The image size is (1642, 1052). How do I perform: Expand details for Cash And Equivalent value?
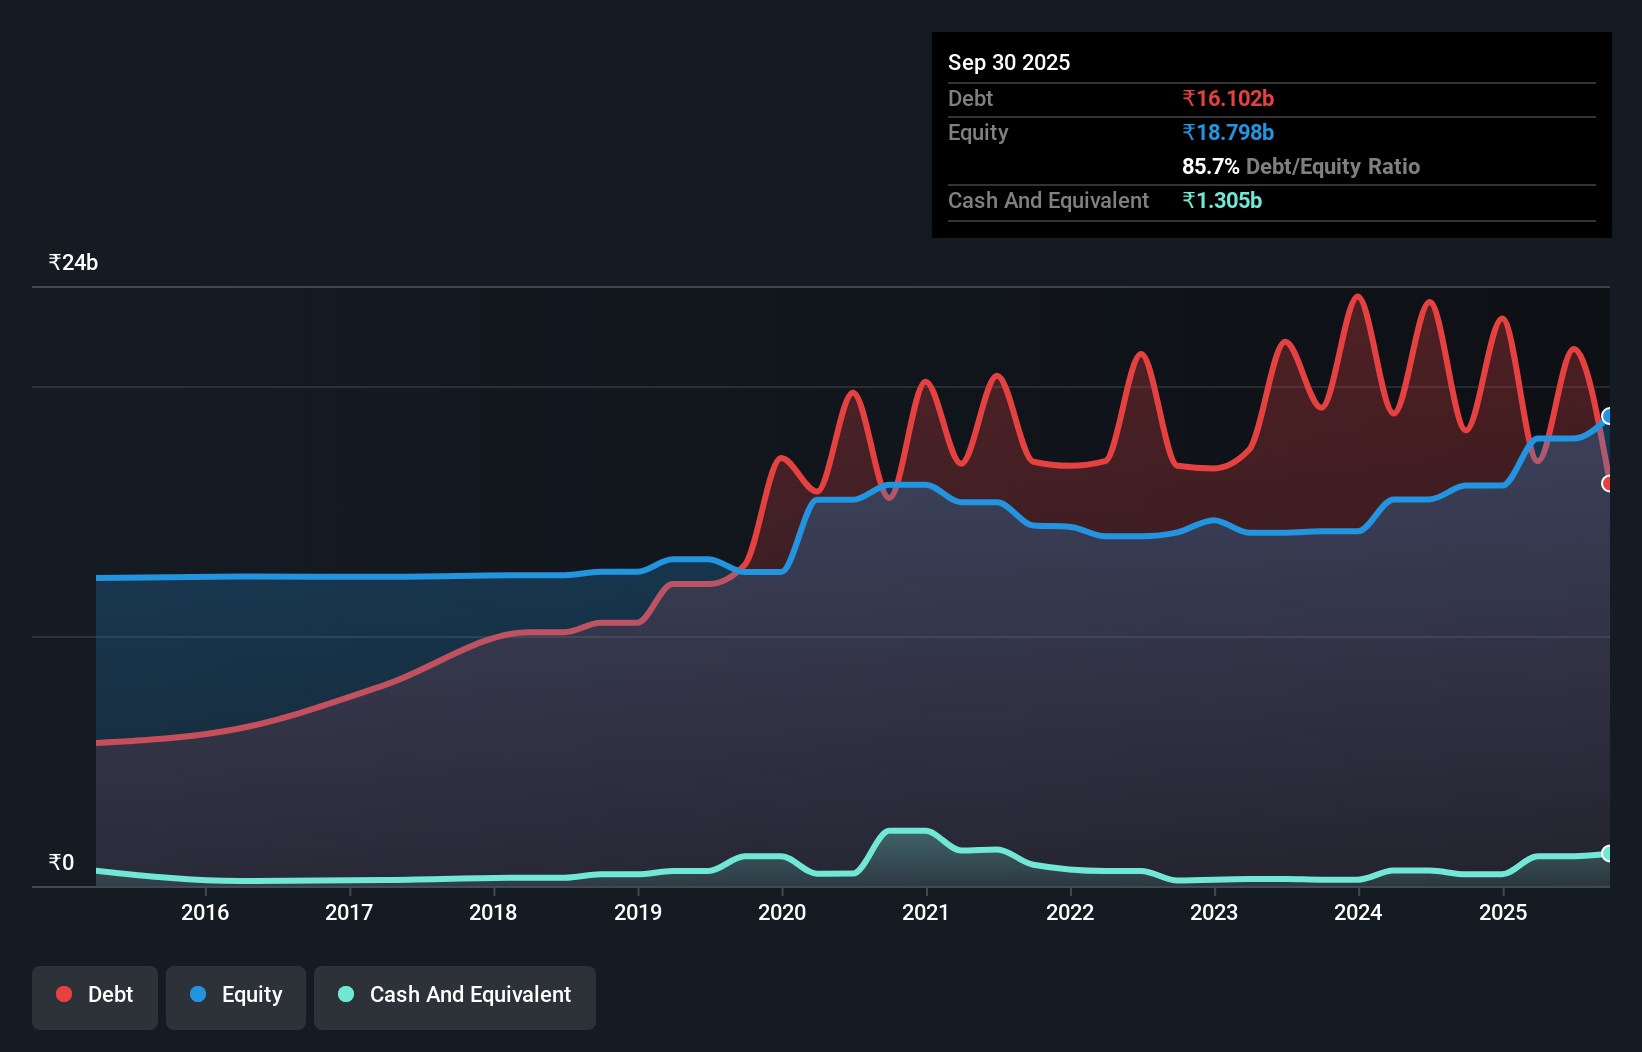pos(1222,200)
